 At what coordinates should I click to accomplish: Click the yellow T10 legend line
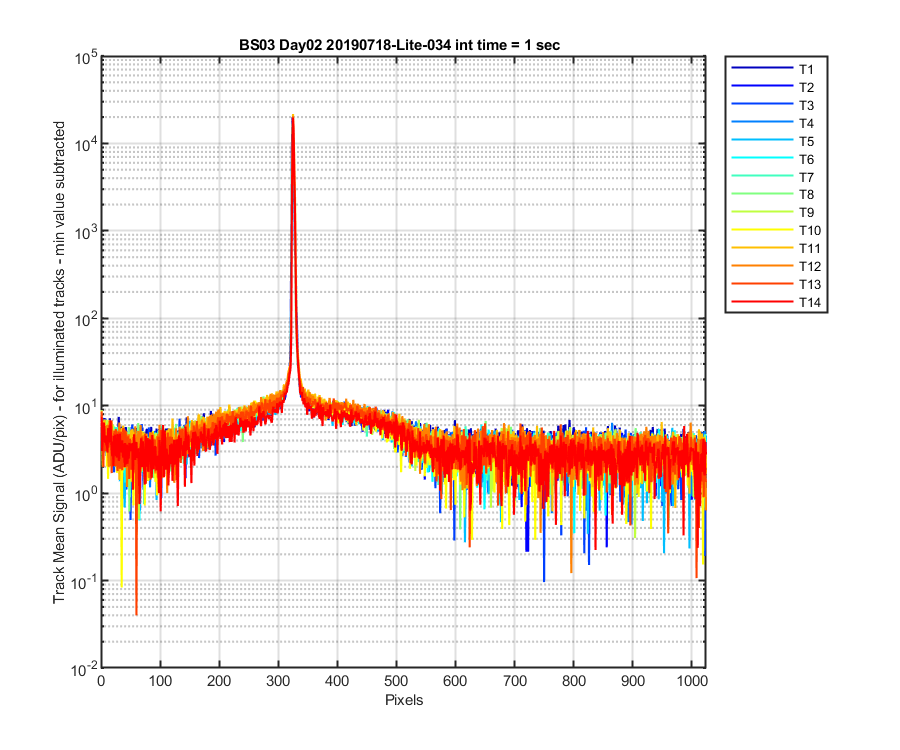(x=762, y=229)
